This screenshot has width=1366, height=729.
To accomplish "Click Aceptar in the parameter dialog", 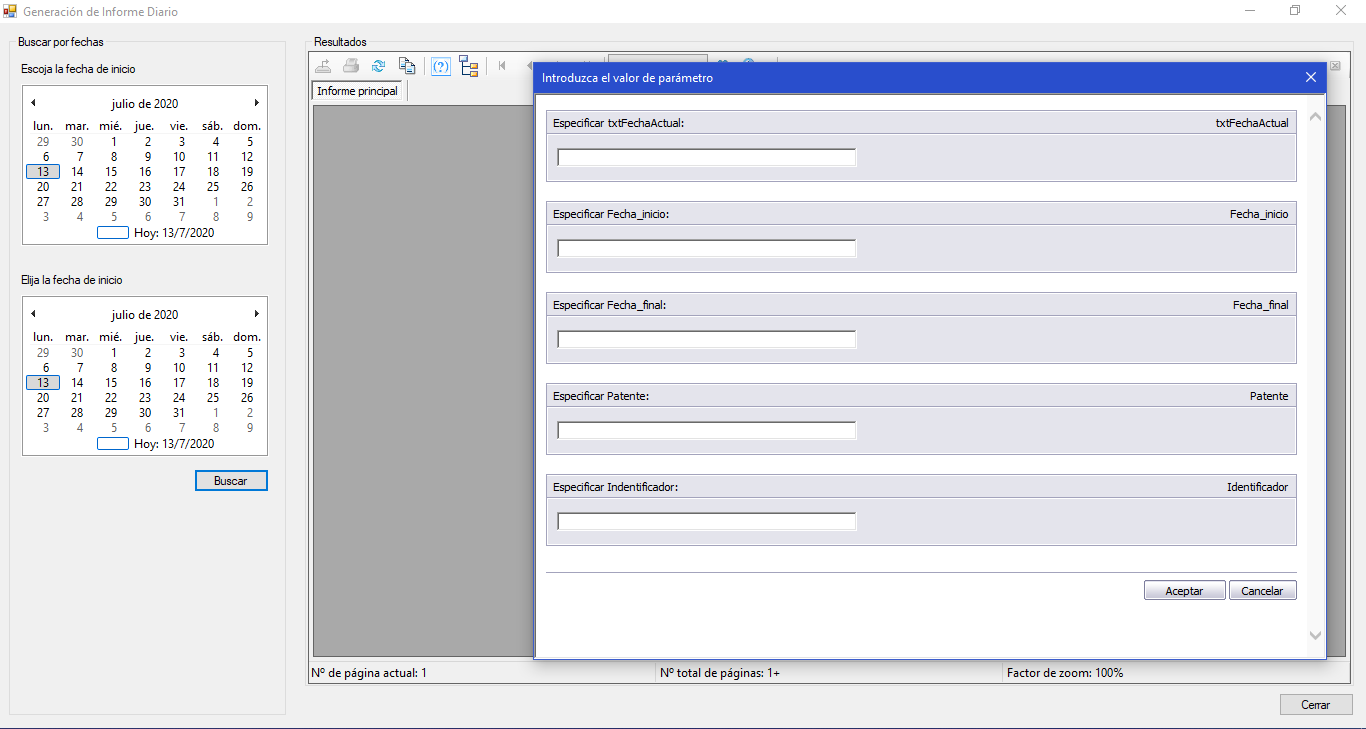I will click(1184, 591).
